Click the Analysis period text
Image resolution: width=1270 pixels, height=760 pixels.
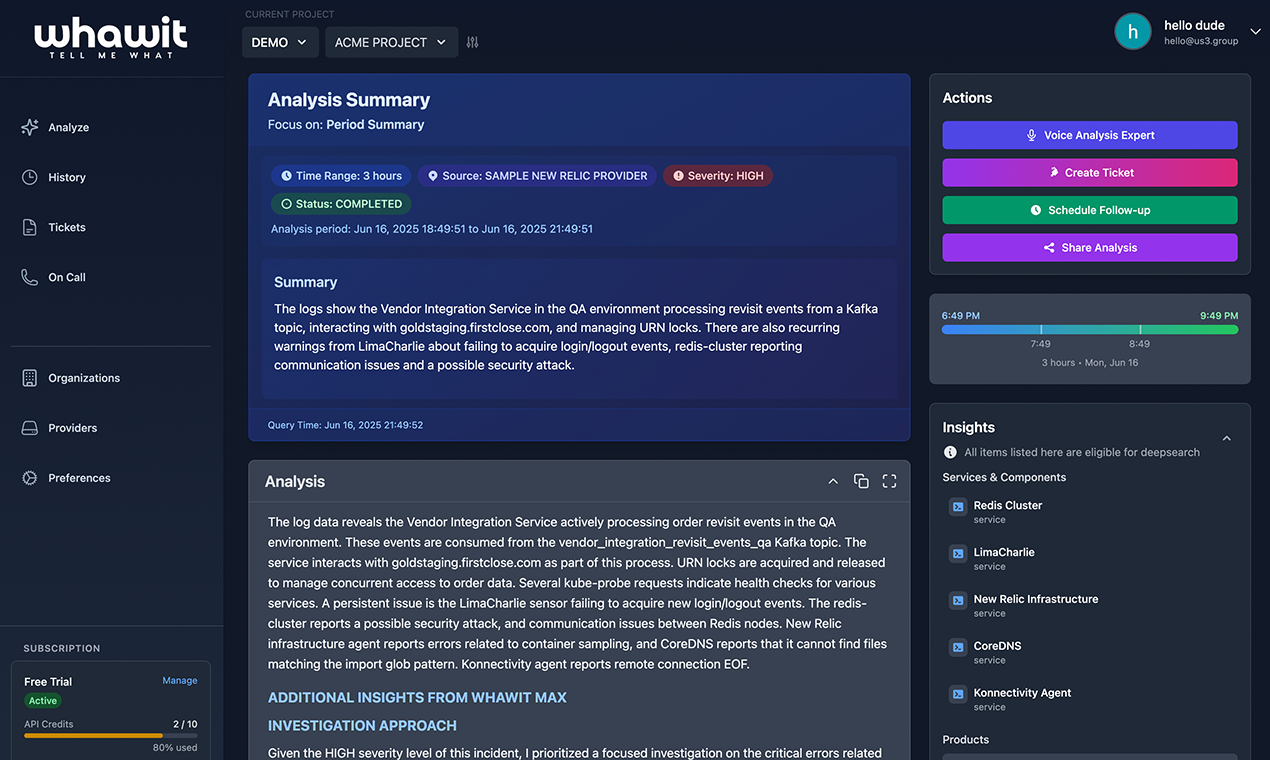432,229
